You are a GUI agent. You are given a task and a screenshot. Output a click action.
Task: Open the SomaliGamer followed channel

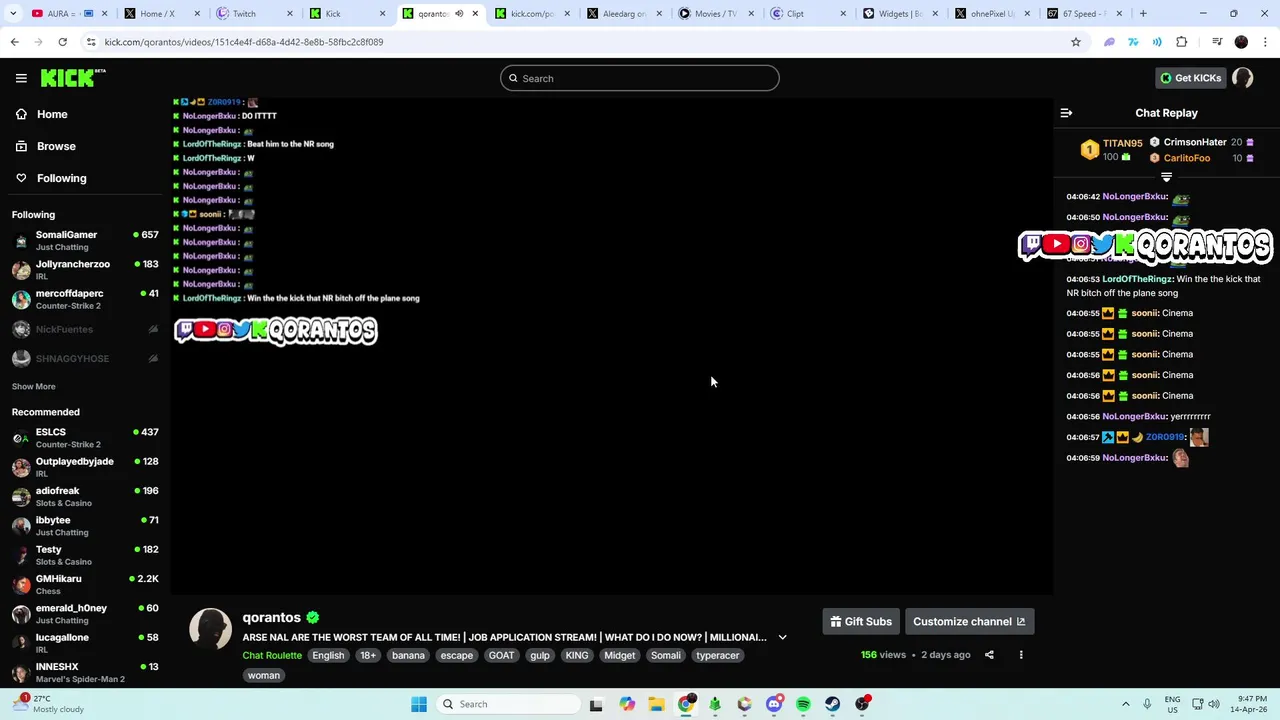(x=85, y=241)
